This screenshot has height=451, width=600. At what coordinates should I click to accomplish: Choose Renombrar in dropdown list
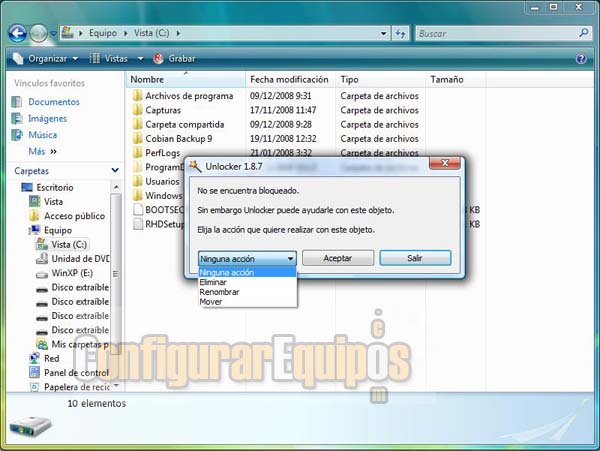coord(247,292)
